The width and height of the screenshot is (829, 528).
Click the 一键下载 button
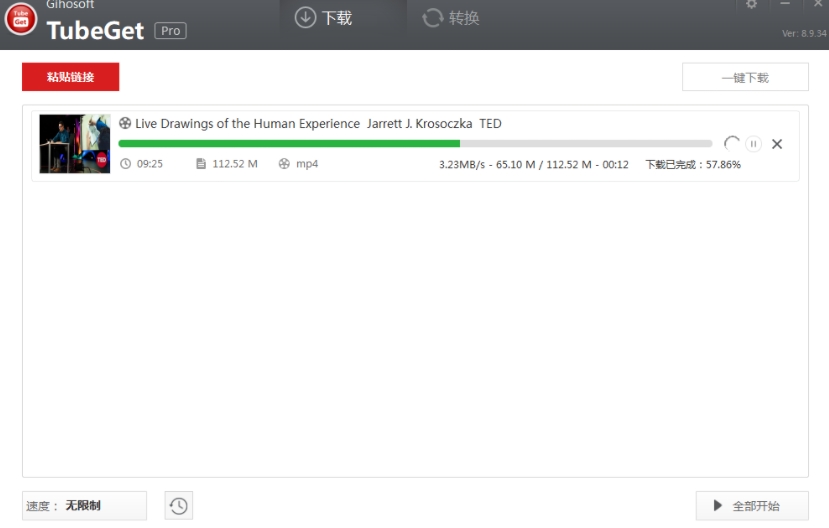[745, 77]
